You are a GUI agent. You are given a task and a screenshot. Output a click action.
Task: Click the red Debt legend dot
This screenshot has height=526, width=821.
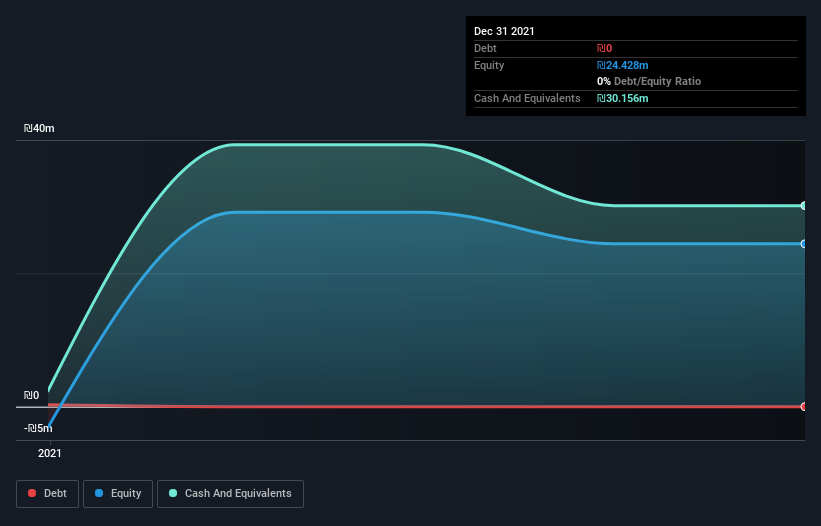click(32, 493)
